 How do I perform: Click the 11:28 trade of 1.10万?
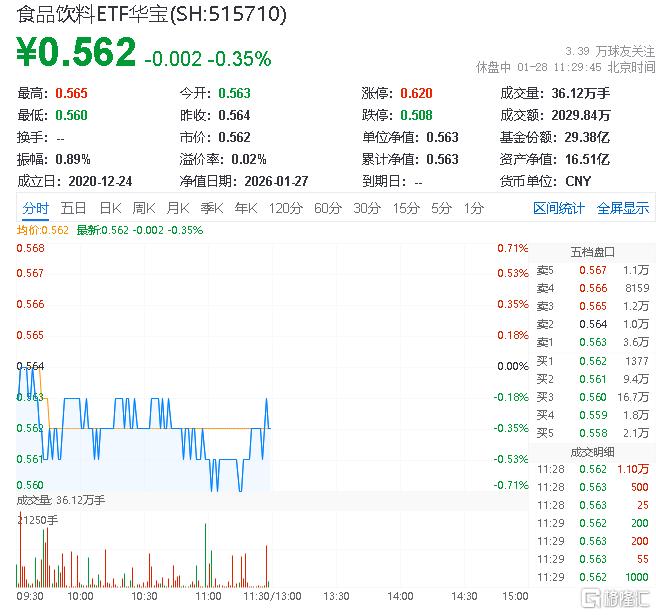click(593, 469)
